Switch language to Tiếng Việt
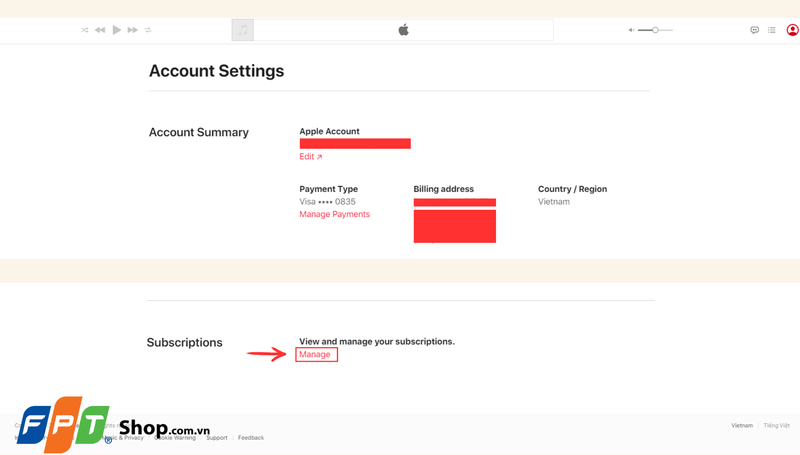Image resolution: width=800 pixels, height=455 pixels. 777,426
